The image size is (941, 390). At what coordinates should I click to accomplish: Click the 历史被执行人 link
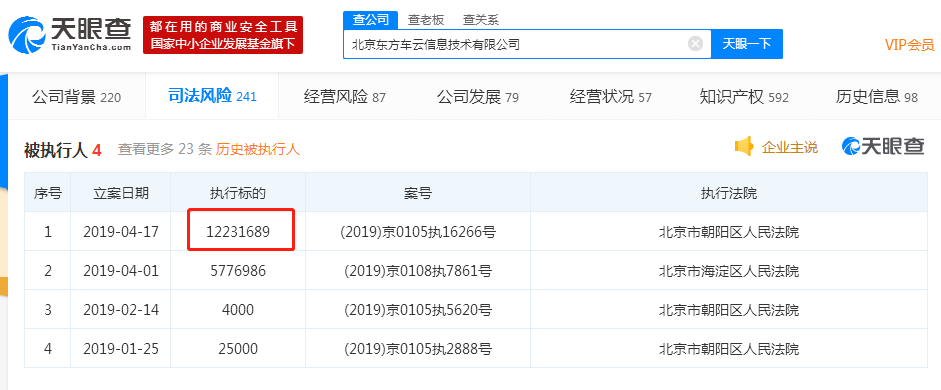coord(257,149)
